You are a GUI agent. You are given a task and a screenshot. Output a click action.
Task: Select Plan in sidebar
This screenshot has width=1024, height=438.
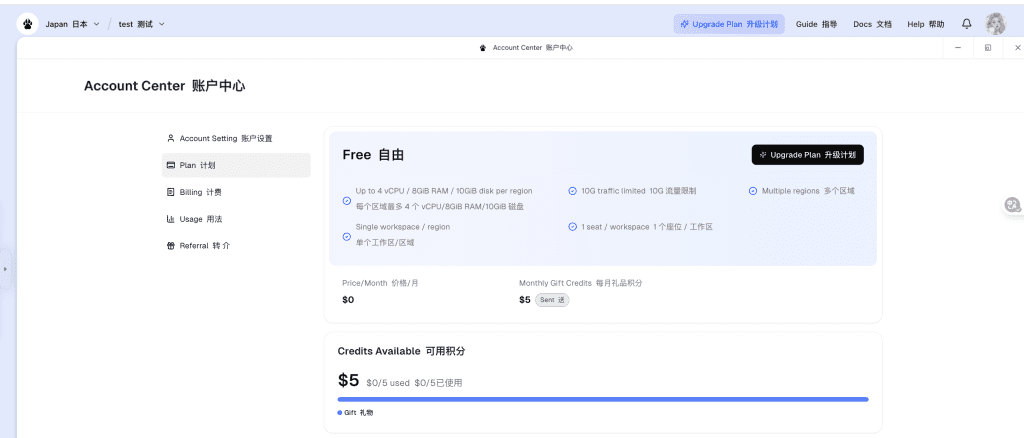tap(236, 165)
